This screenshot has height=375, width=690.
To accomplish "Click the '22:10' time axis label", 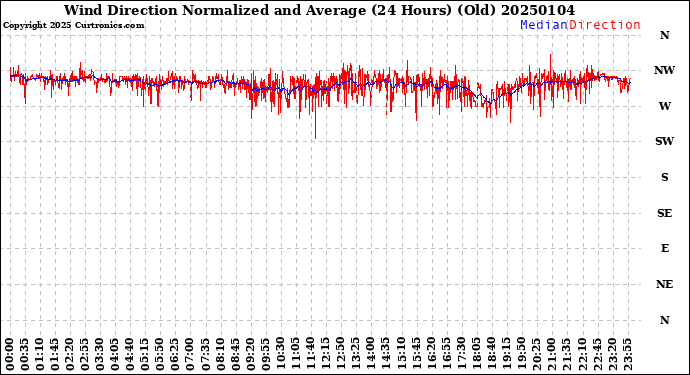I will pos(582,354).
